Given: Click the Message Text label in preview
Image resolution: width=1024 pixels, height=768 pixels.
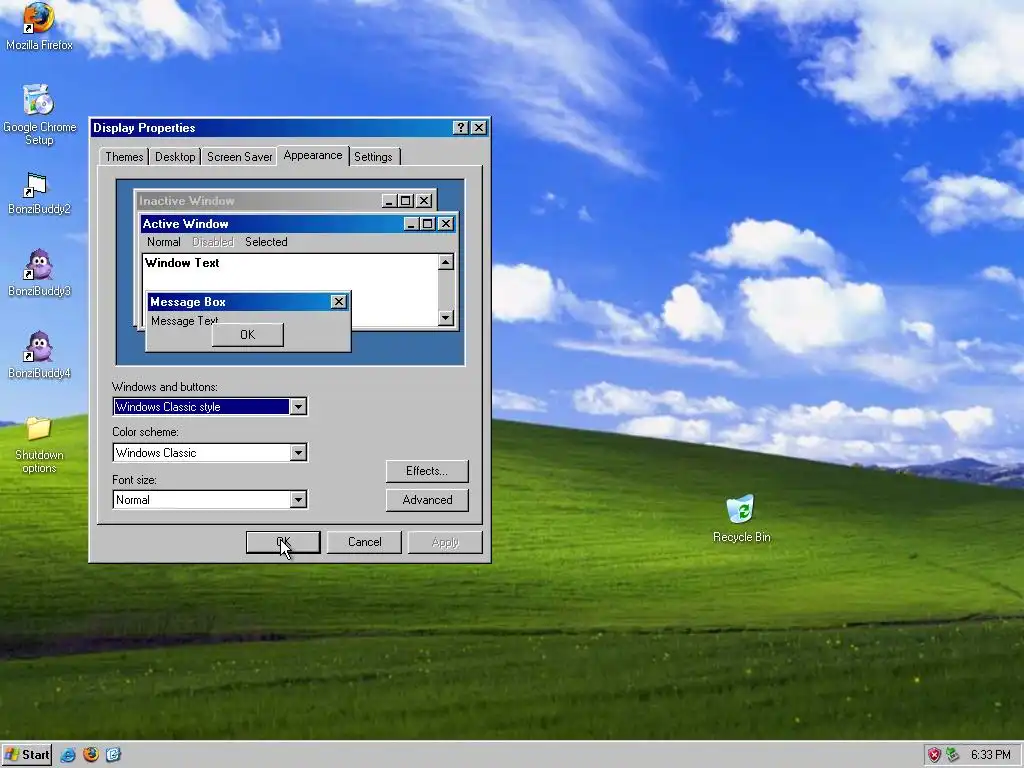Looking at the screenshot, I should 184,321.
